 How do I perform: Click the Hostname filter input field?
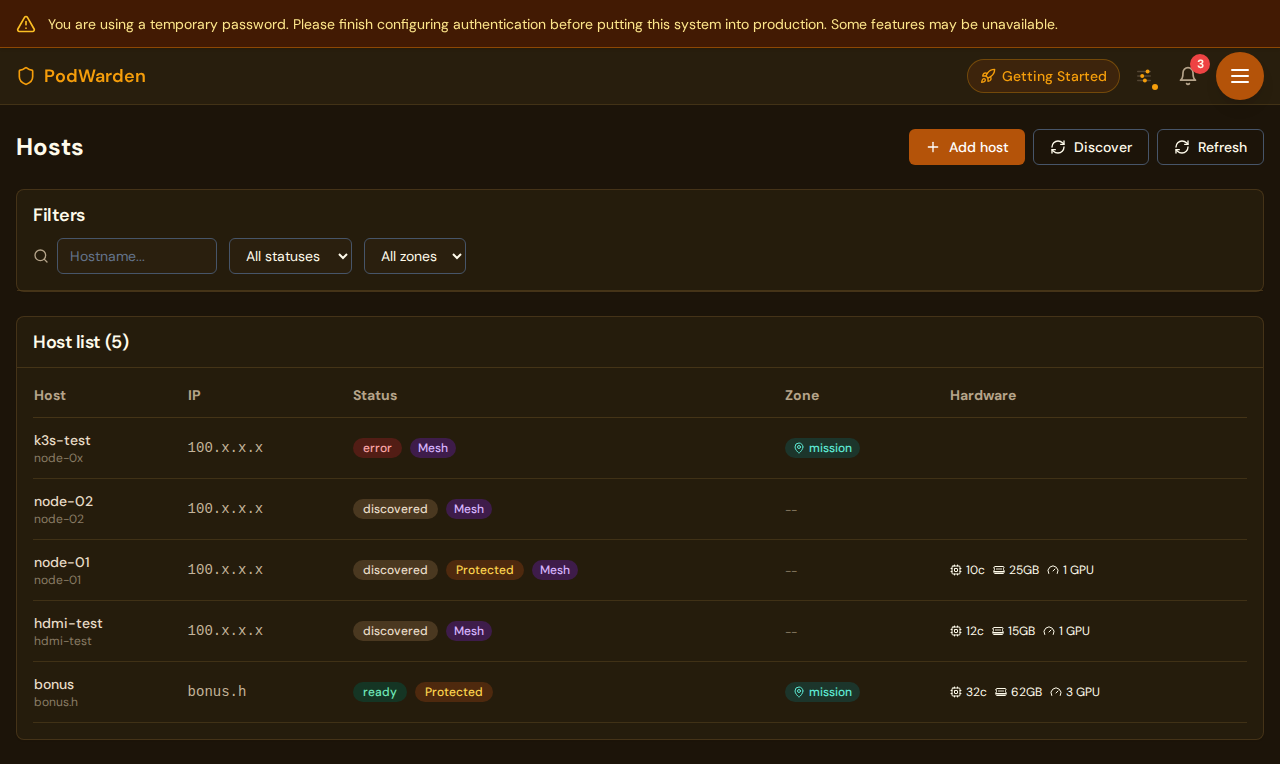click(x=136, y=256)
